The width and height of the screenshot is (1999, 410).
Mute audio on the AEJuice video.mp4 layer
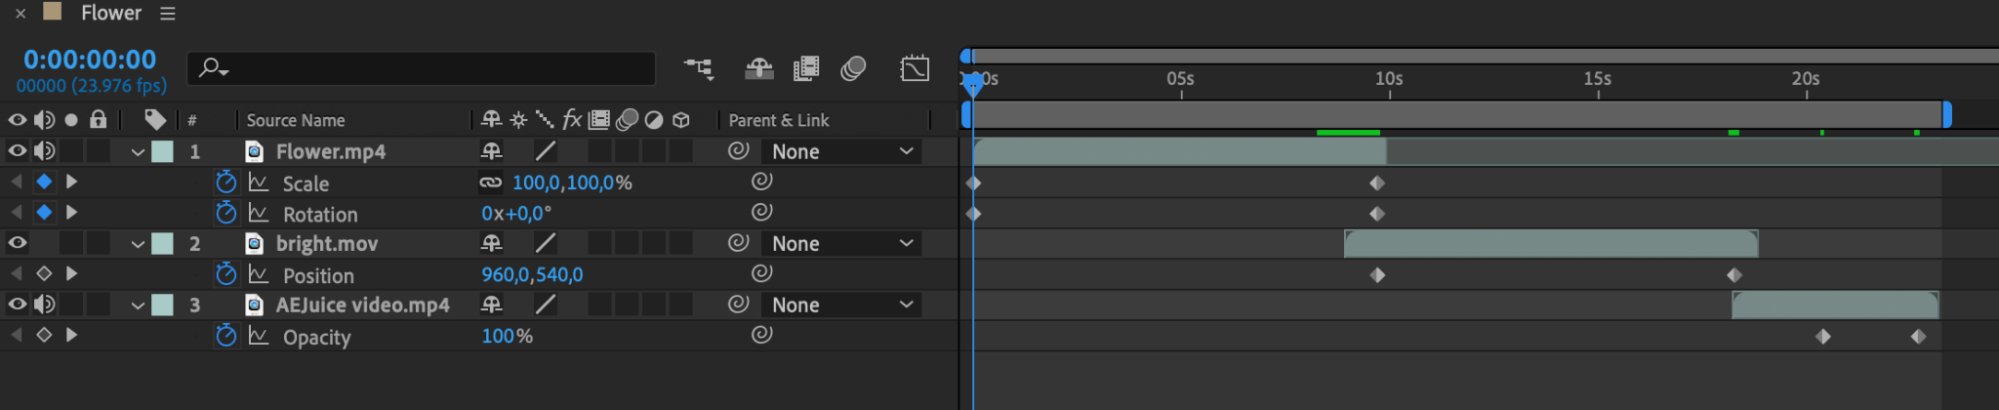(x=44, y=304)
